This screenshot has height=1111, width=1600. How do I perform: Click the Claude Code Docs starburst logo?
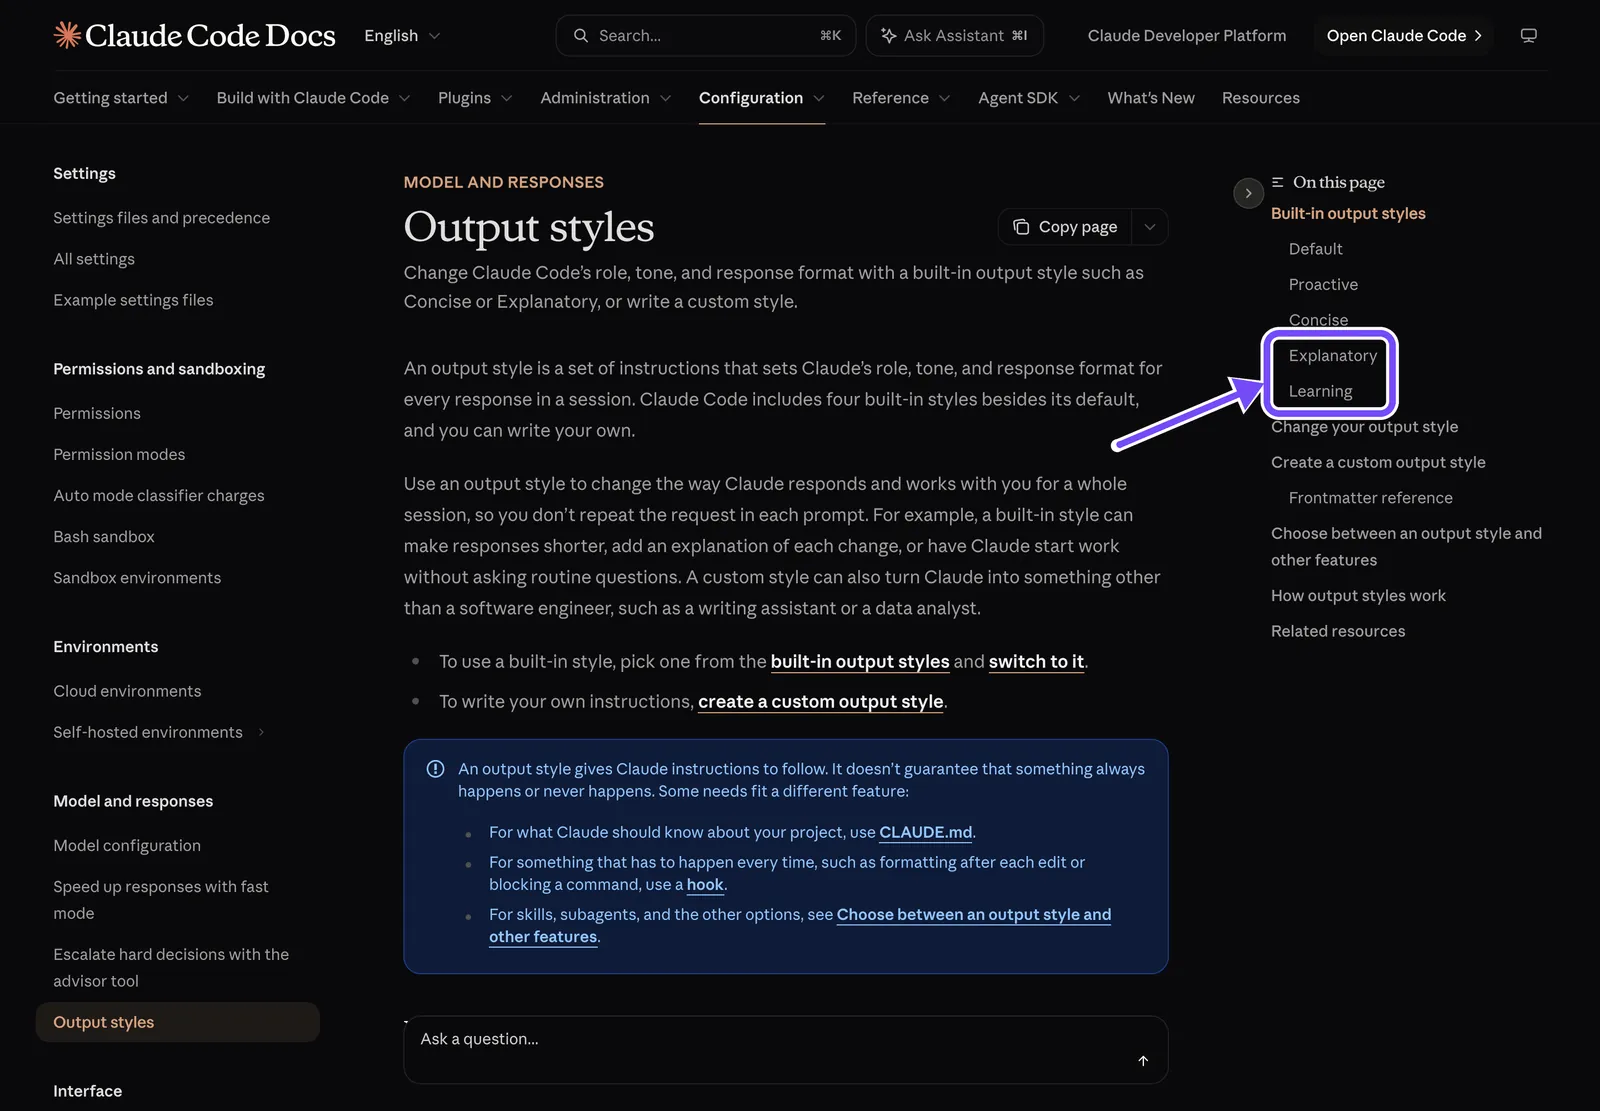click(x=67, y=35)
